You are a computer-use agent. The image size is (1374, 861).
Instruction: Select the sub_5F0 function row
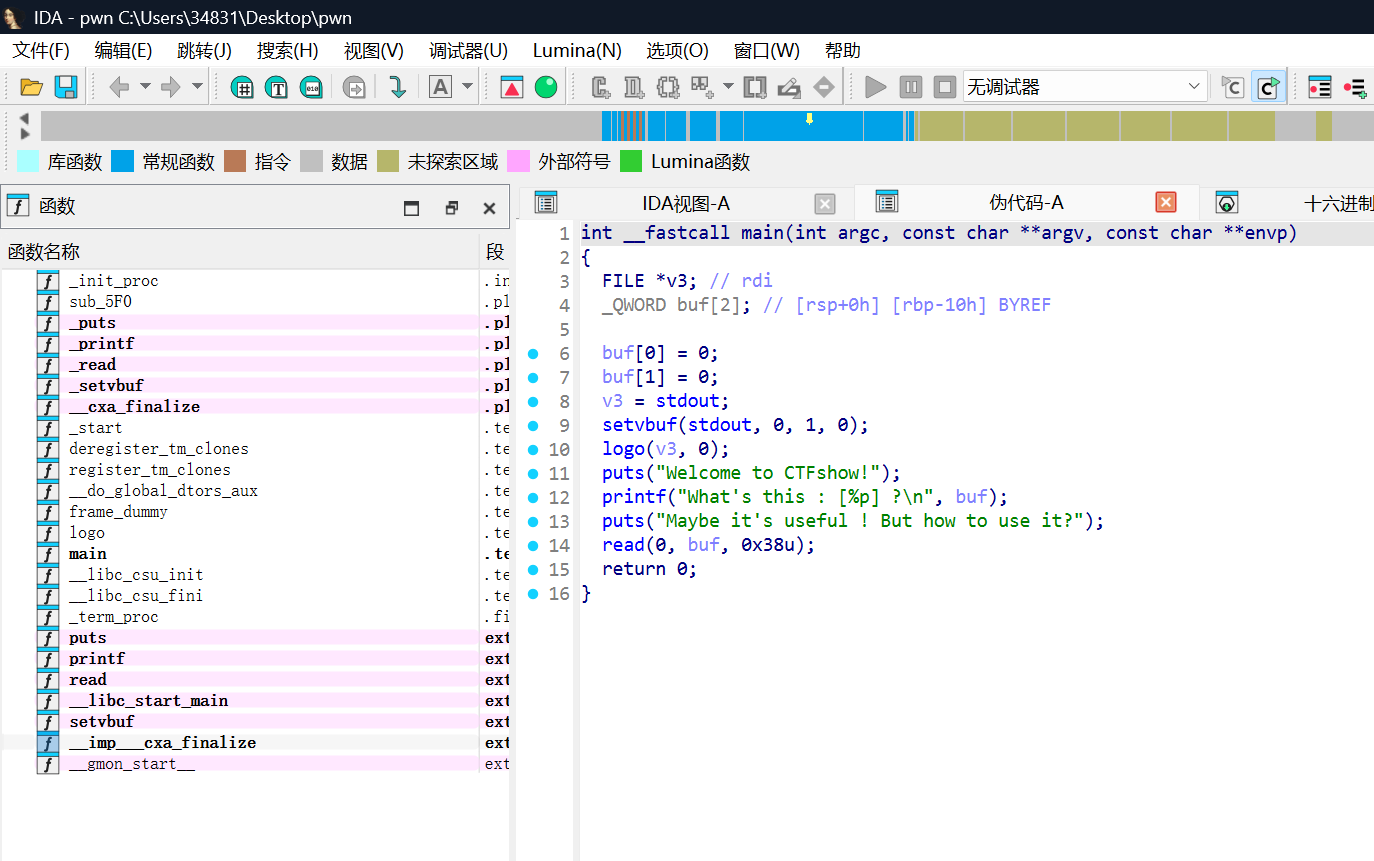[x=255, y=302]
